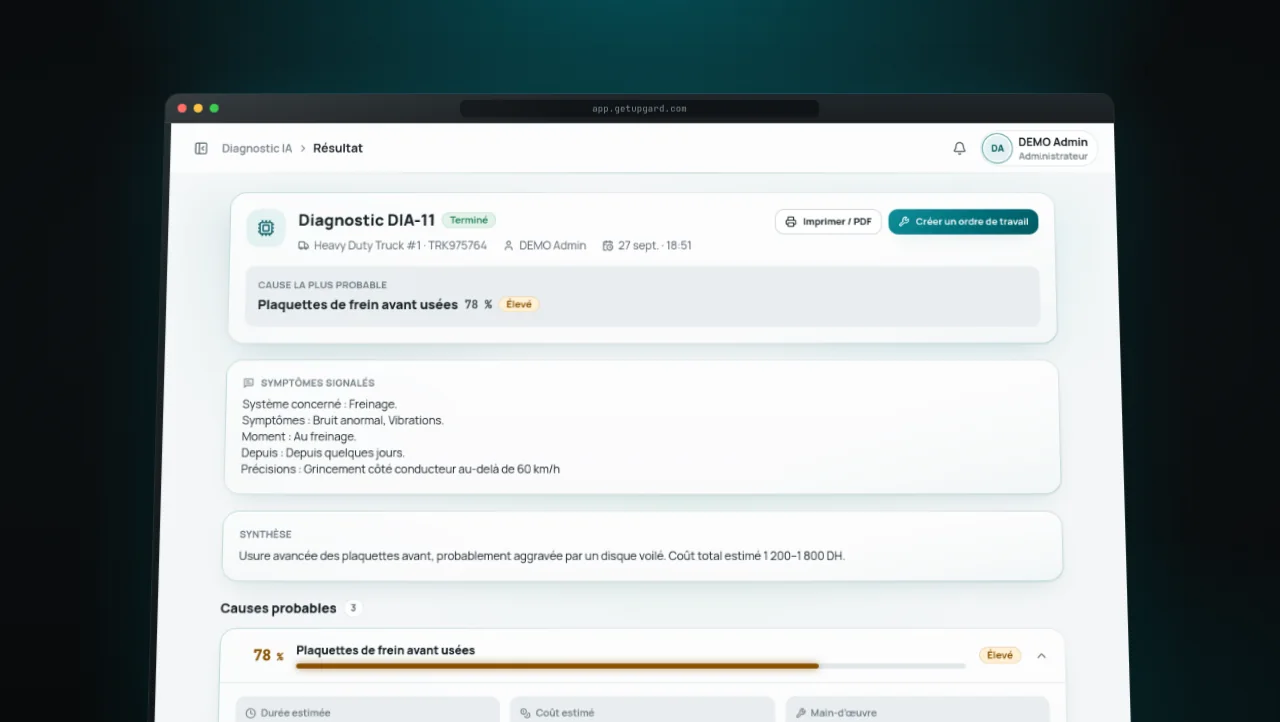
Task: Click Imprimer / PDF button
Action: (x=828, y=222)
